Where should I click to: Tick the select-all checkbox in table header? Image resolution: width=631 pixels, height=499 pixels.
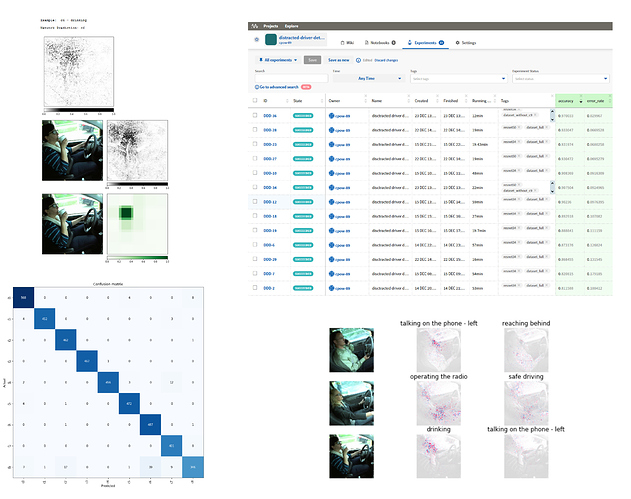(256, 101)
